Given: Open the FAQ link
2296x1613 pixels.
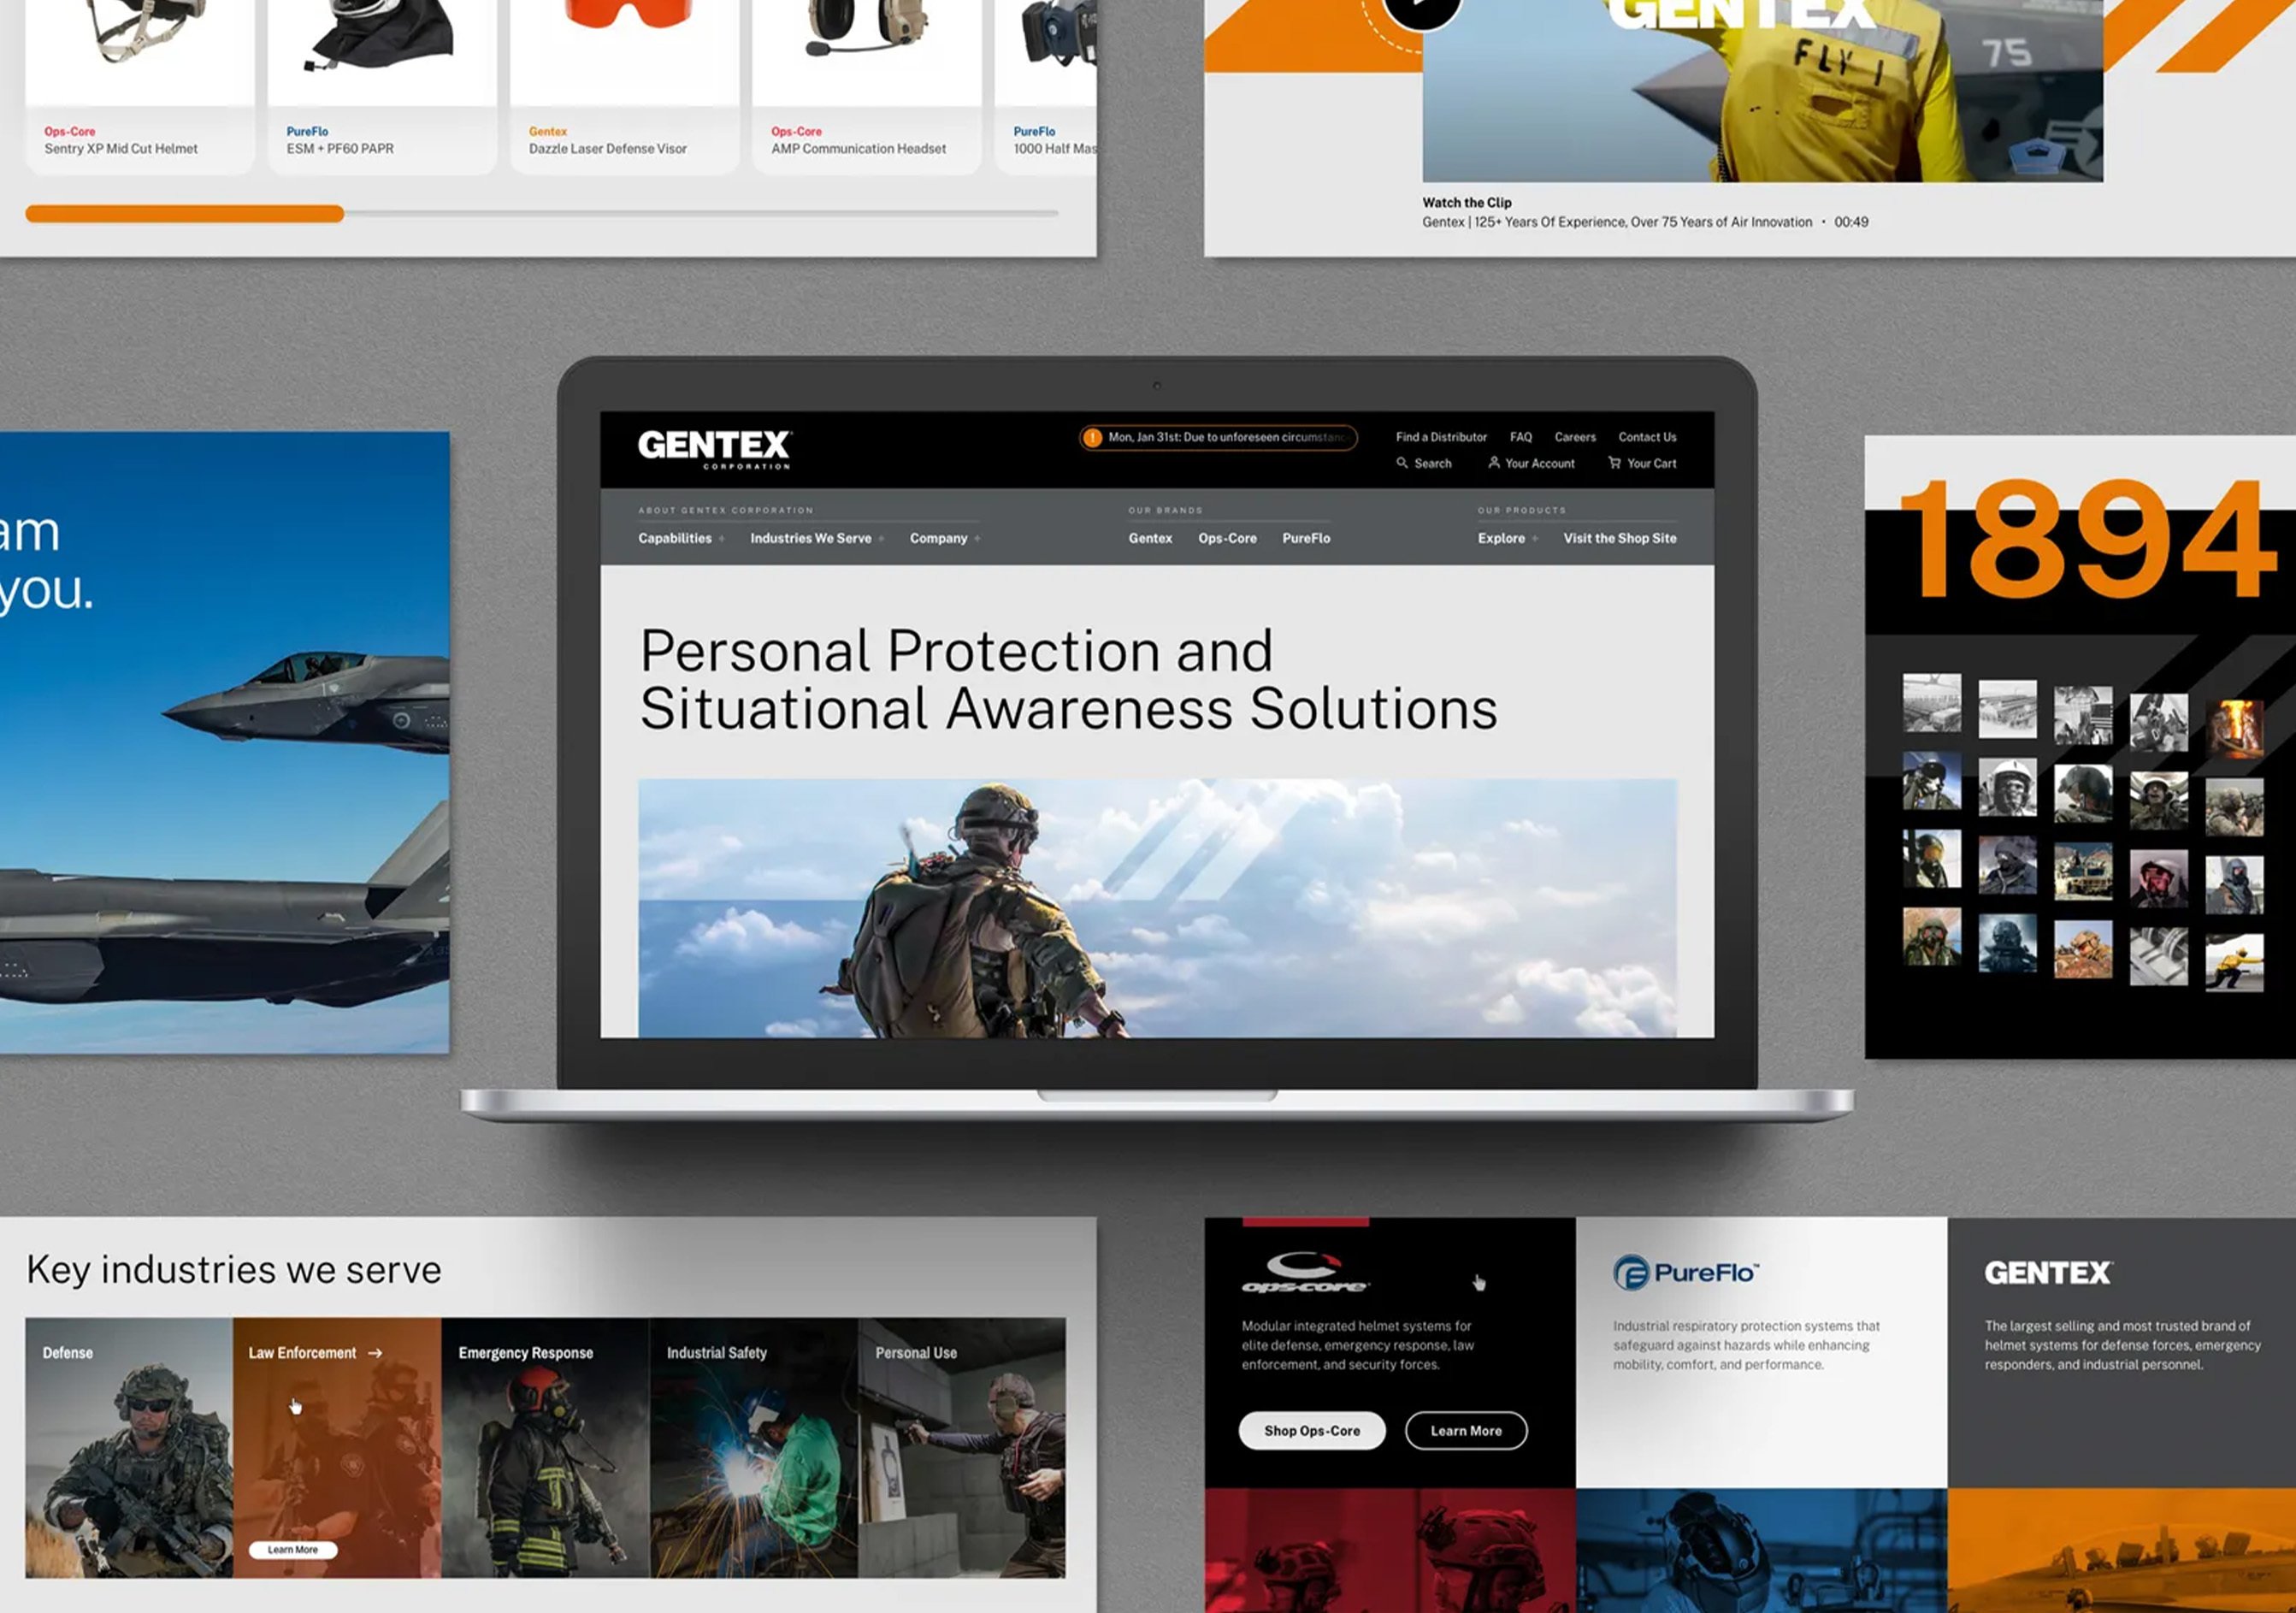Looking at the screenshot, I should [x=1520, y=437].
